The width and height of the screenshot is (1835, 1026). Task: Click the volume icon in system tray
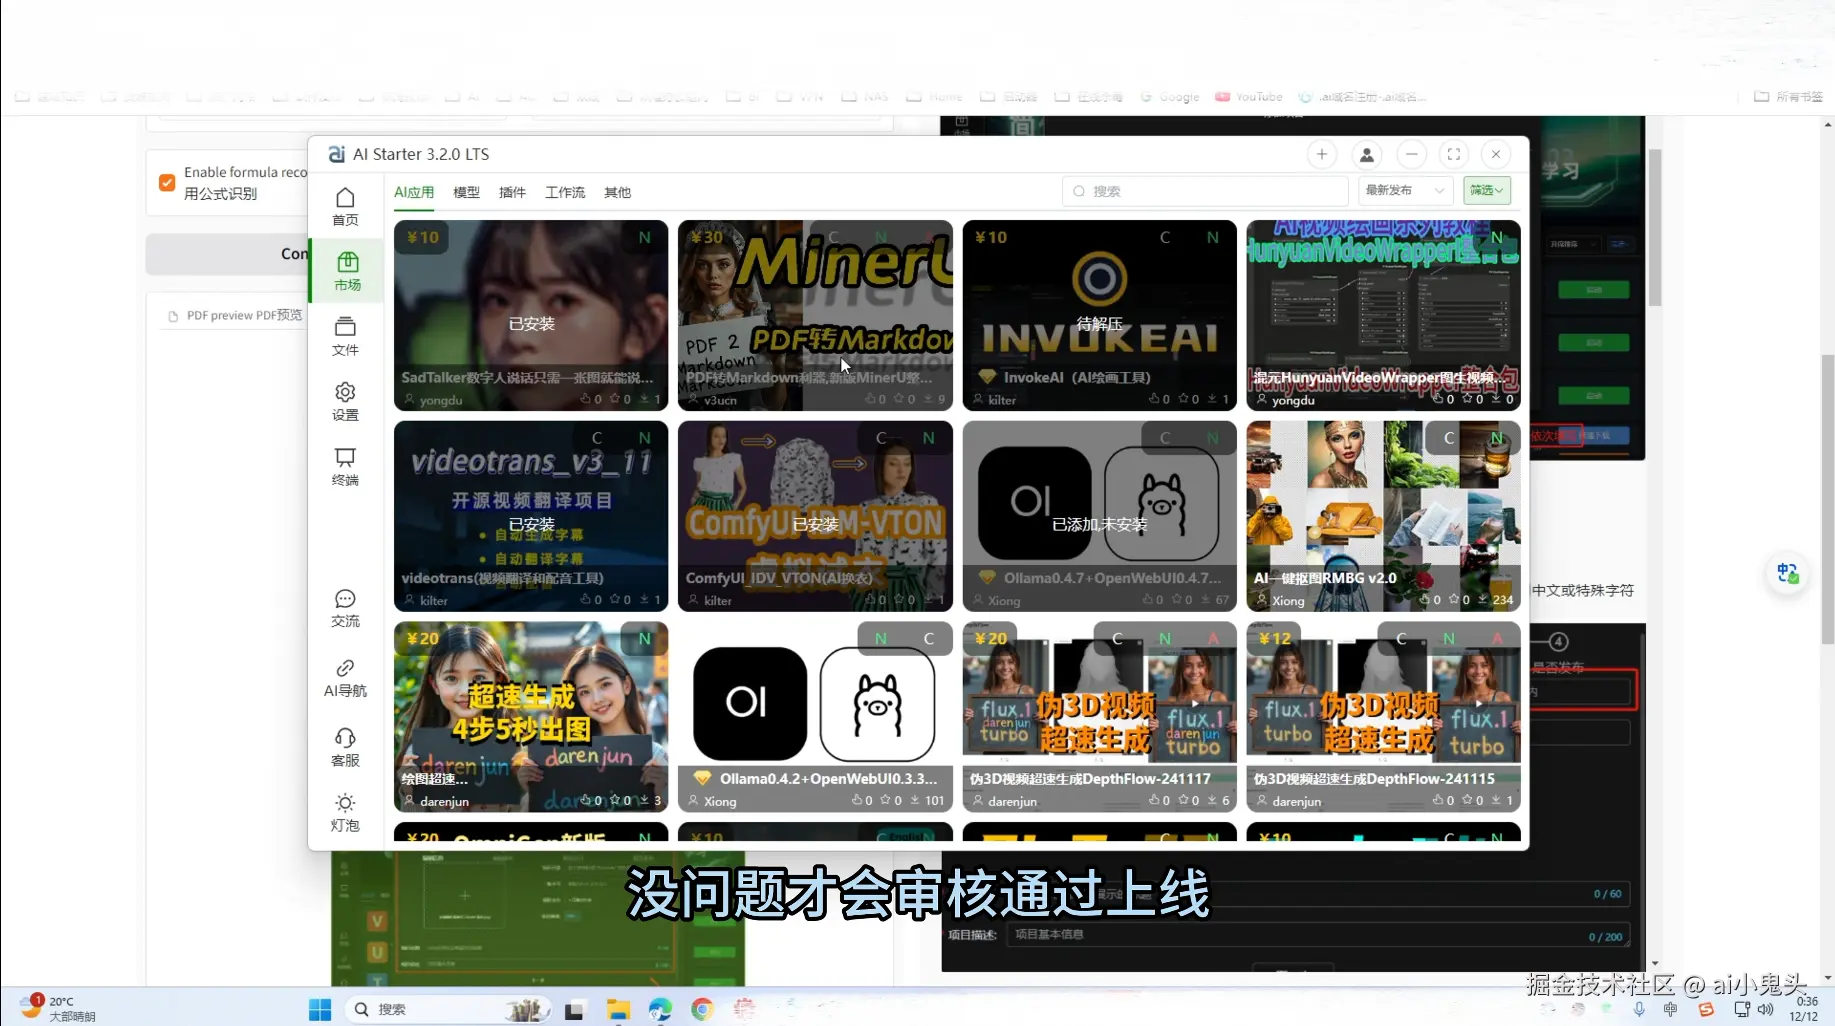(x=1765, y=1010)
